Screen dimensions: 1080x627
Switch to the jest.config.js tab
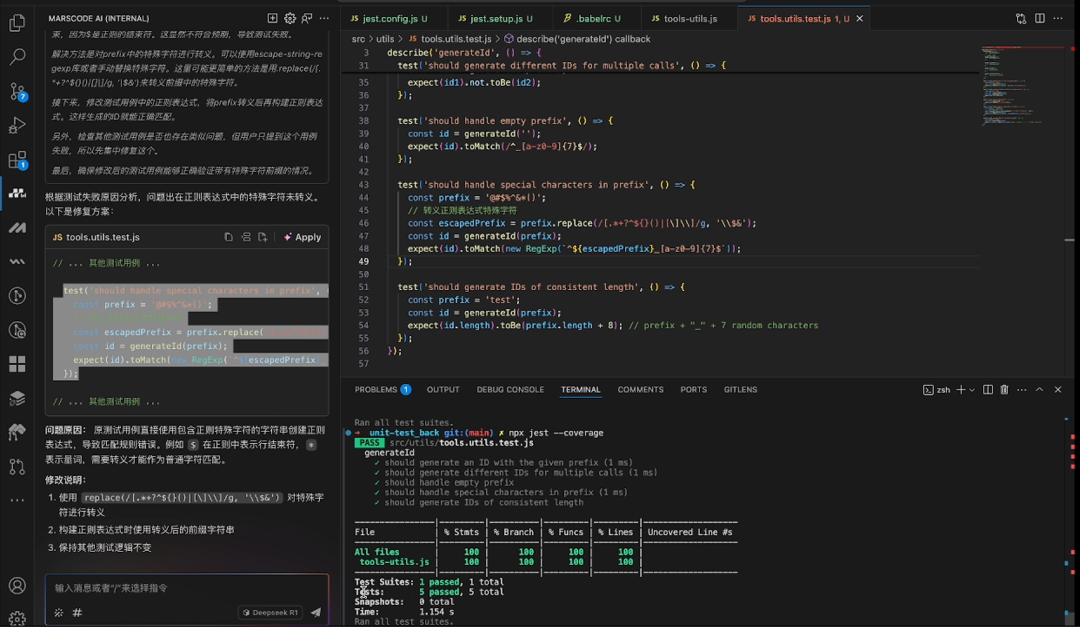[388, 18]
